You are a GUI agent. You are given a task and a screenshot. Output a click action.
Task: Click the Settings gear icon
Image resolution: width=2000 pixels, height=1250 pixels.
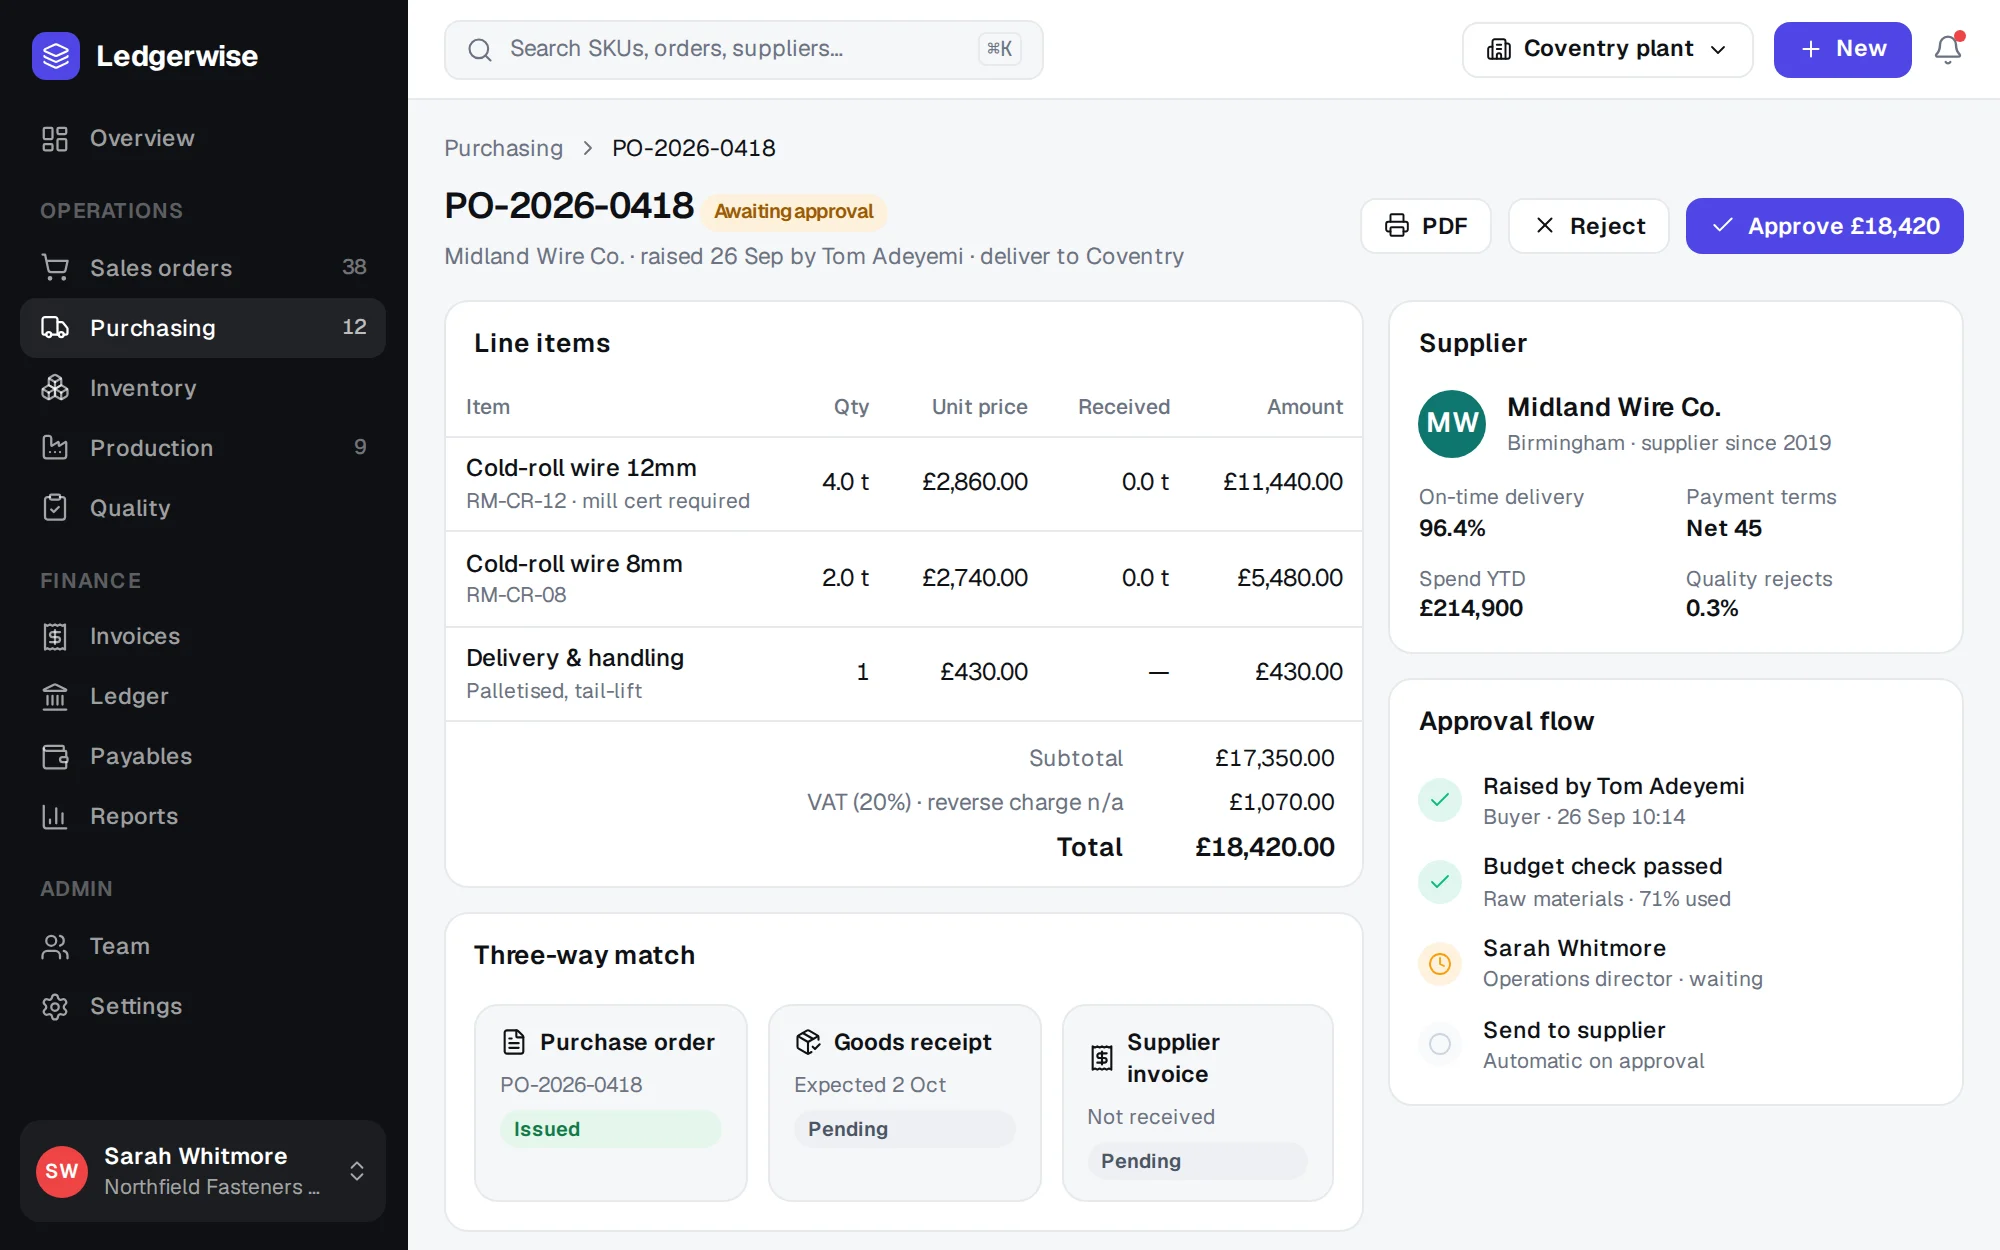pyautogui.click(x=55, y=1006)
